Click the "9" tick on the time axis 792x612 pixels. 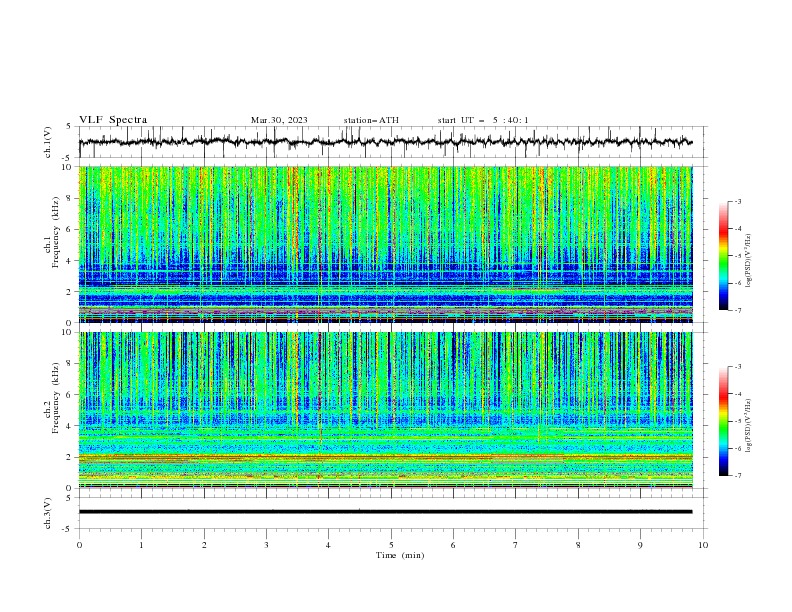pyautogui.click(x=640, y=545)
